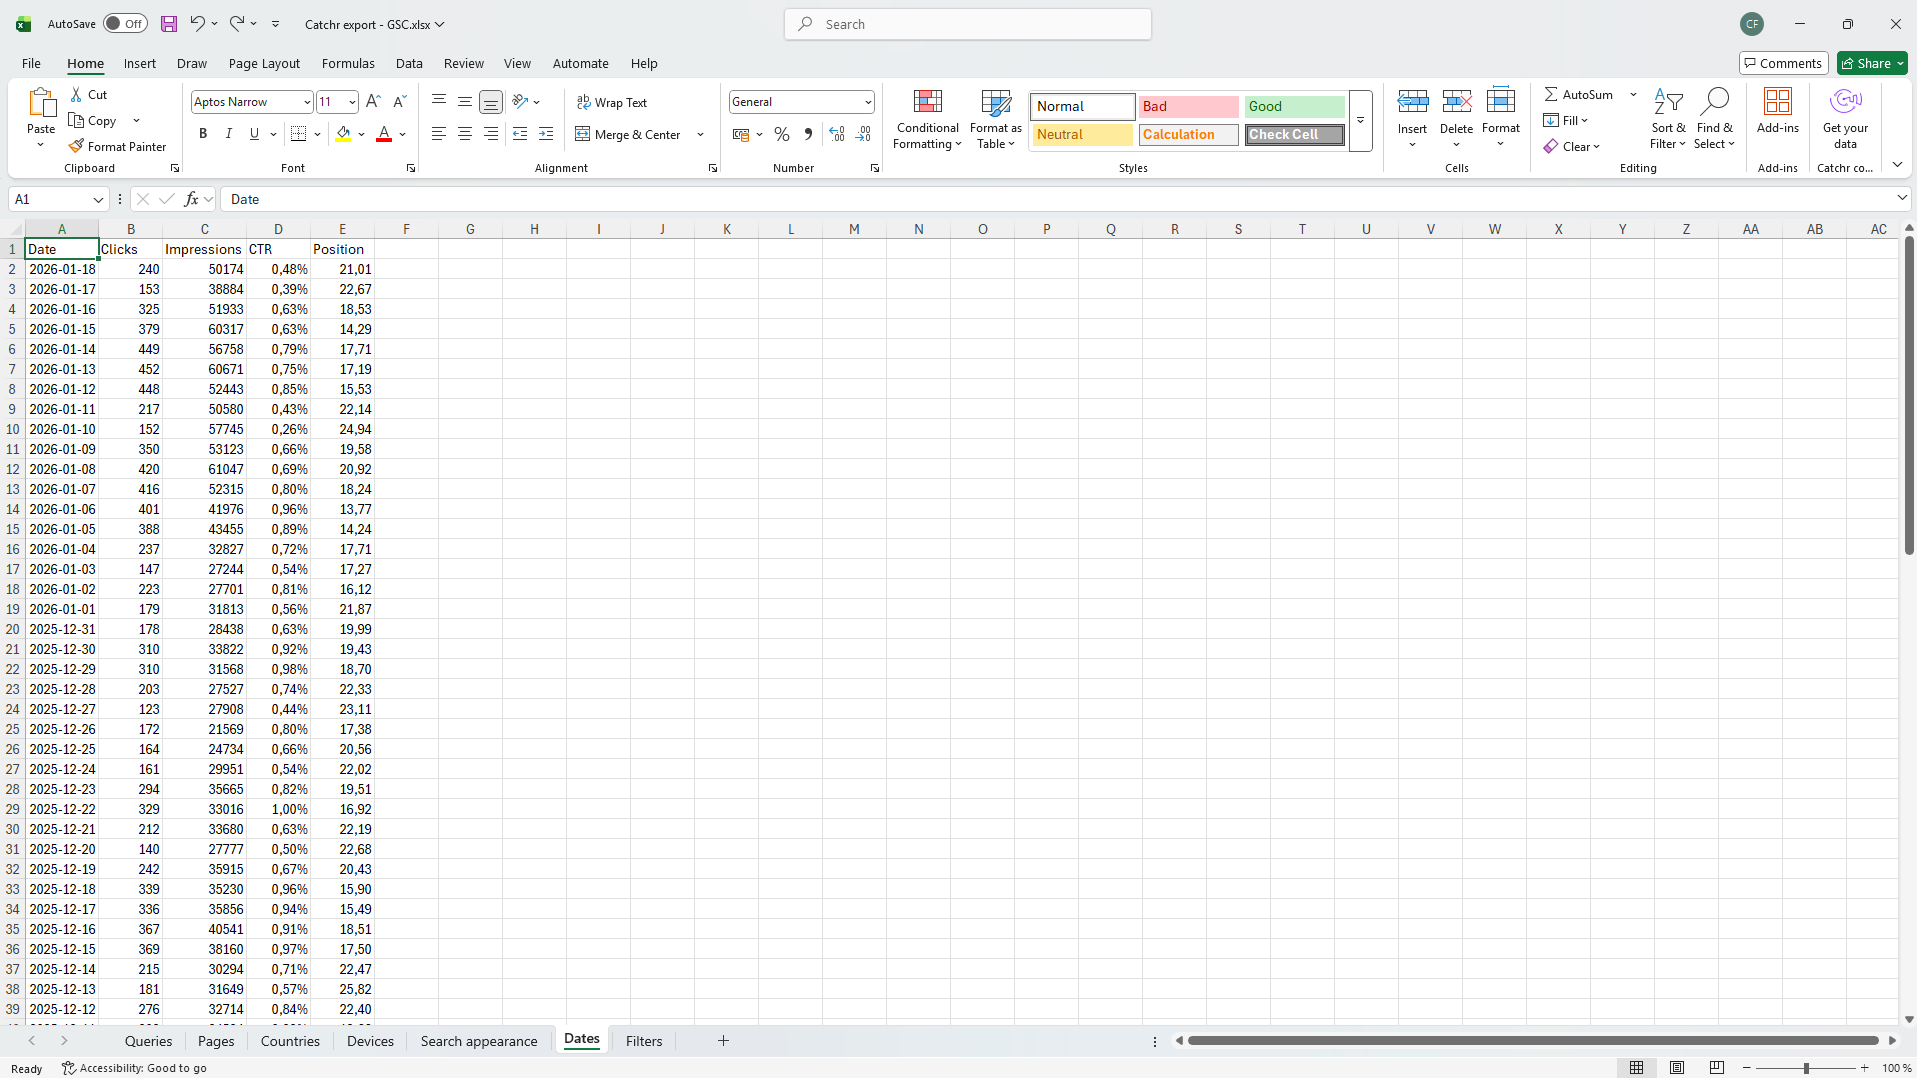This screenshot has width=1917, height=1078.
Task: Turn on AutoSave
Action: coord(124,23)
